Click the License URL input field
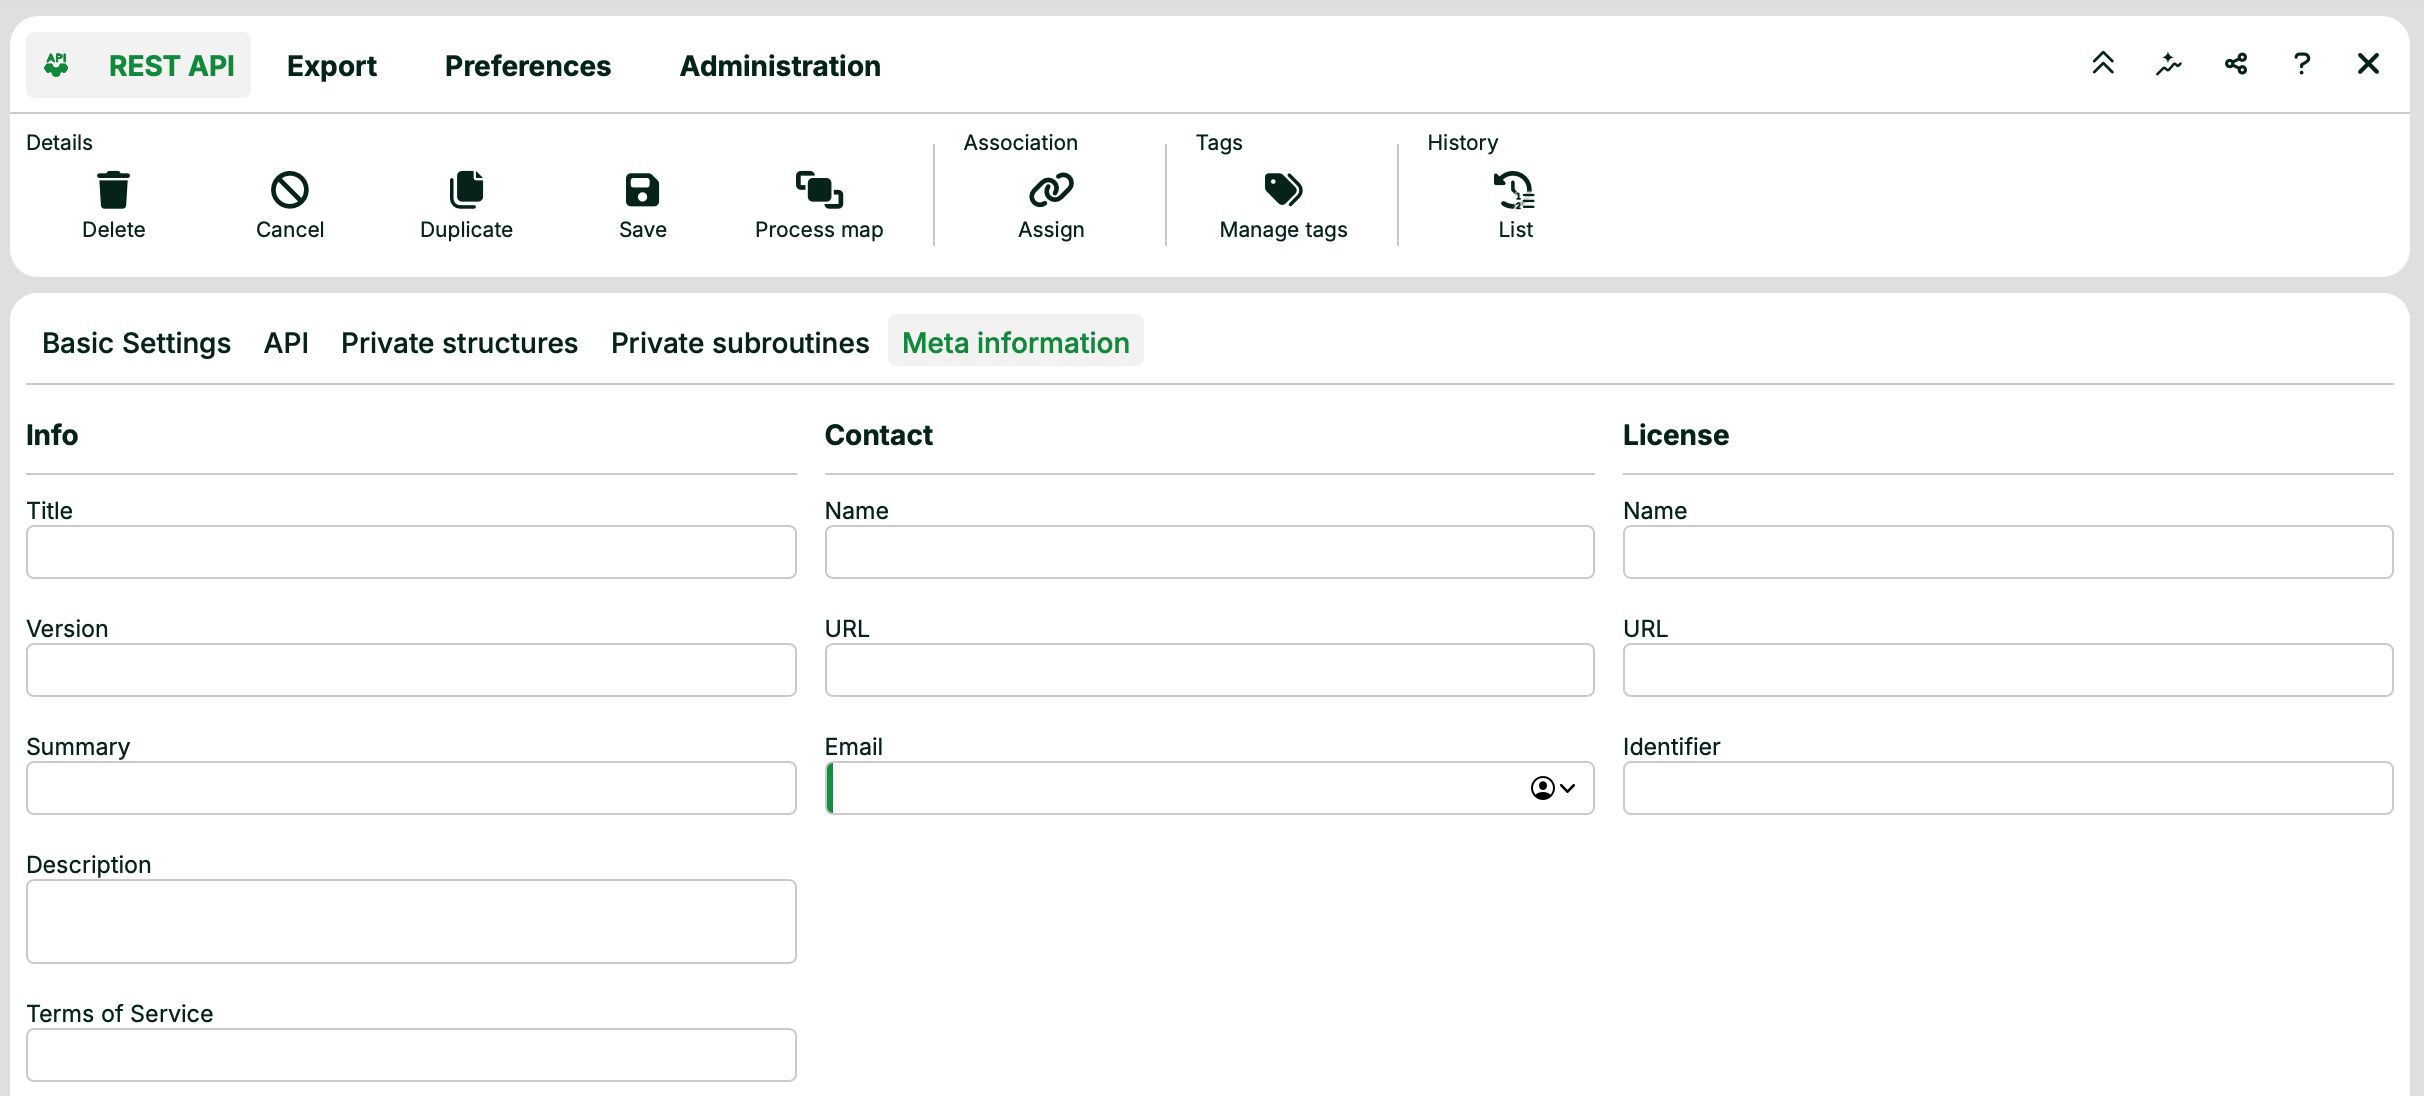2424x1096 pixels. click(2008, 670)
